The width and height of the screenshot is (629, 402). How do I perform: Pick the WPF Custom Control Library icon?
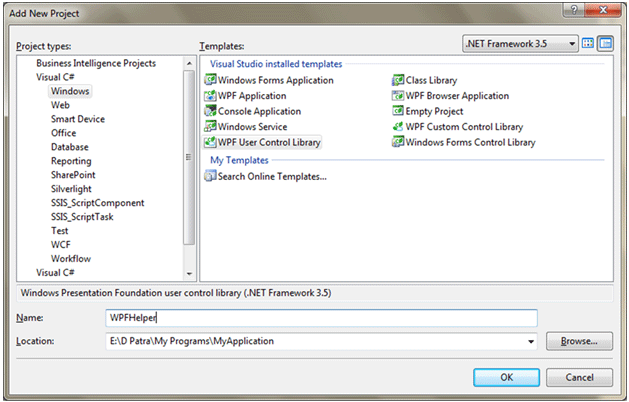coord(398,127)
